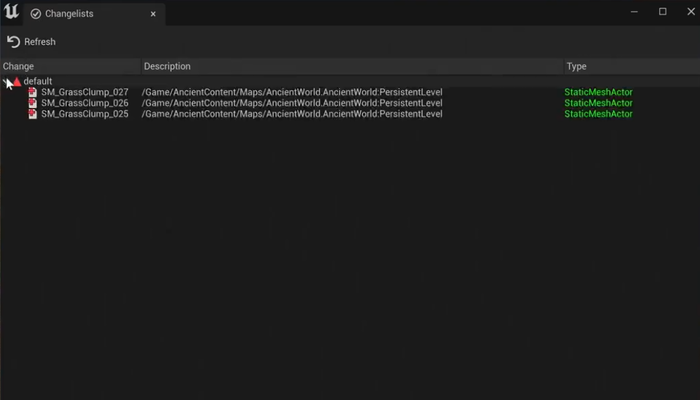Image resolution: width=700 pixels, height=400 pixels.
Task: Collapse the default changelist arrow
Action: tap(7, 81)
